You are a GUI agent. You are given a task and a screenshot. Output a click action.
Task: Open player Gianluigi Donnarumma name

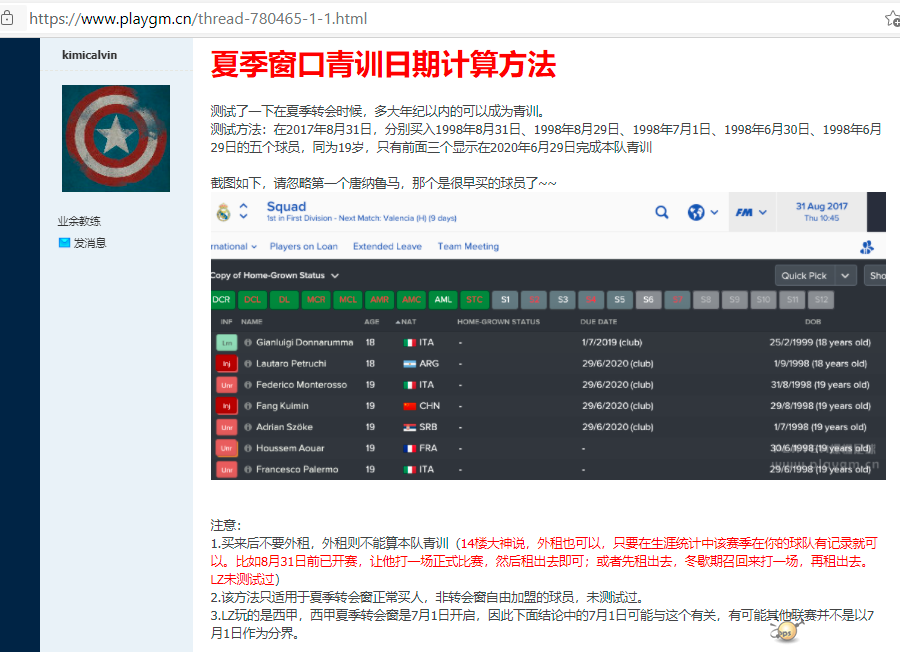(305, 343)
